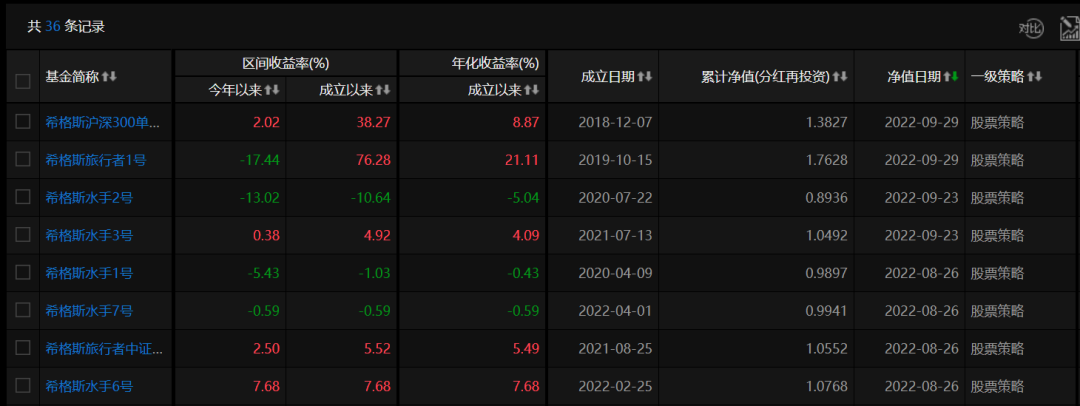Select the net value 0.8936 cell
The image size is (1080, 406).
(827, 198)
